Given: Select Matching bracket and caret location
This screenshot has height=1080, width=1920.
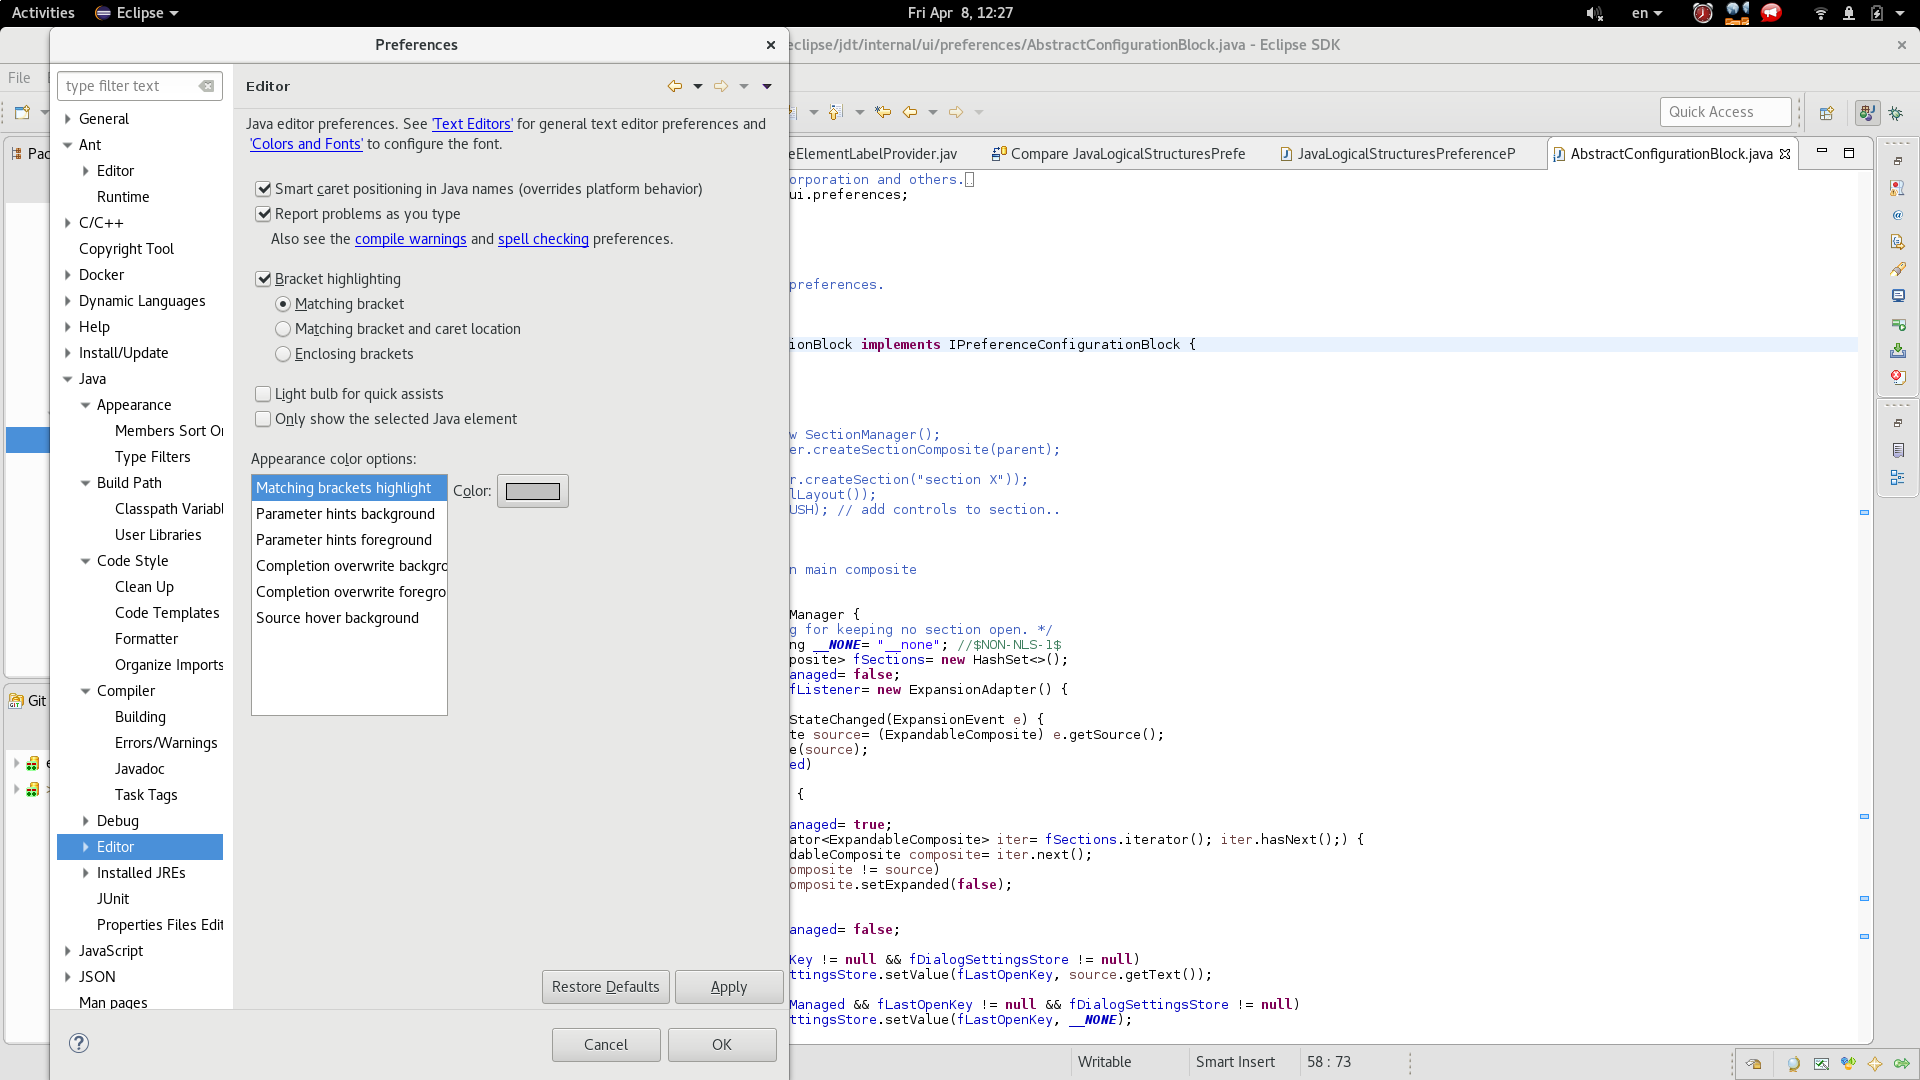Looking at the screenshot, I should pyautogui.click(x=283, y=329).
